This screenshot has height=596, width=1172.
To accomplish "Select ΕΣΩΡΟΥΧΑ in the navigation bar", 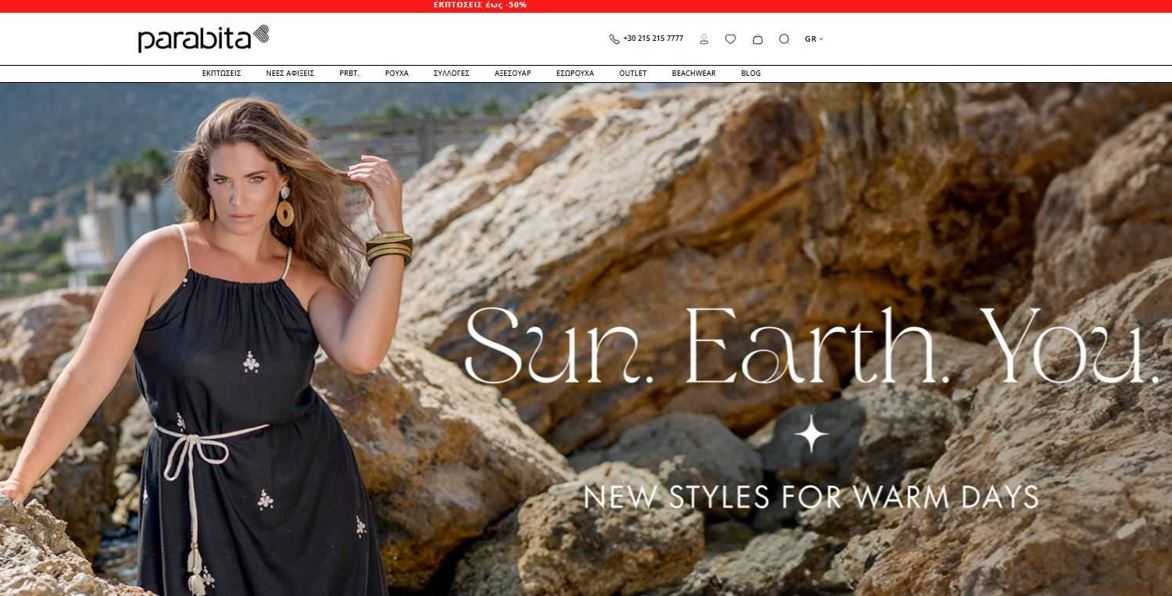I will click(x=575, y=73).
